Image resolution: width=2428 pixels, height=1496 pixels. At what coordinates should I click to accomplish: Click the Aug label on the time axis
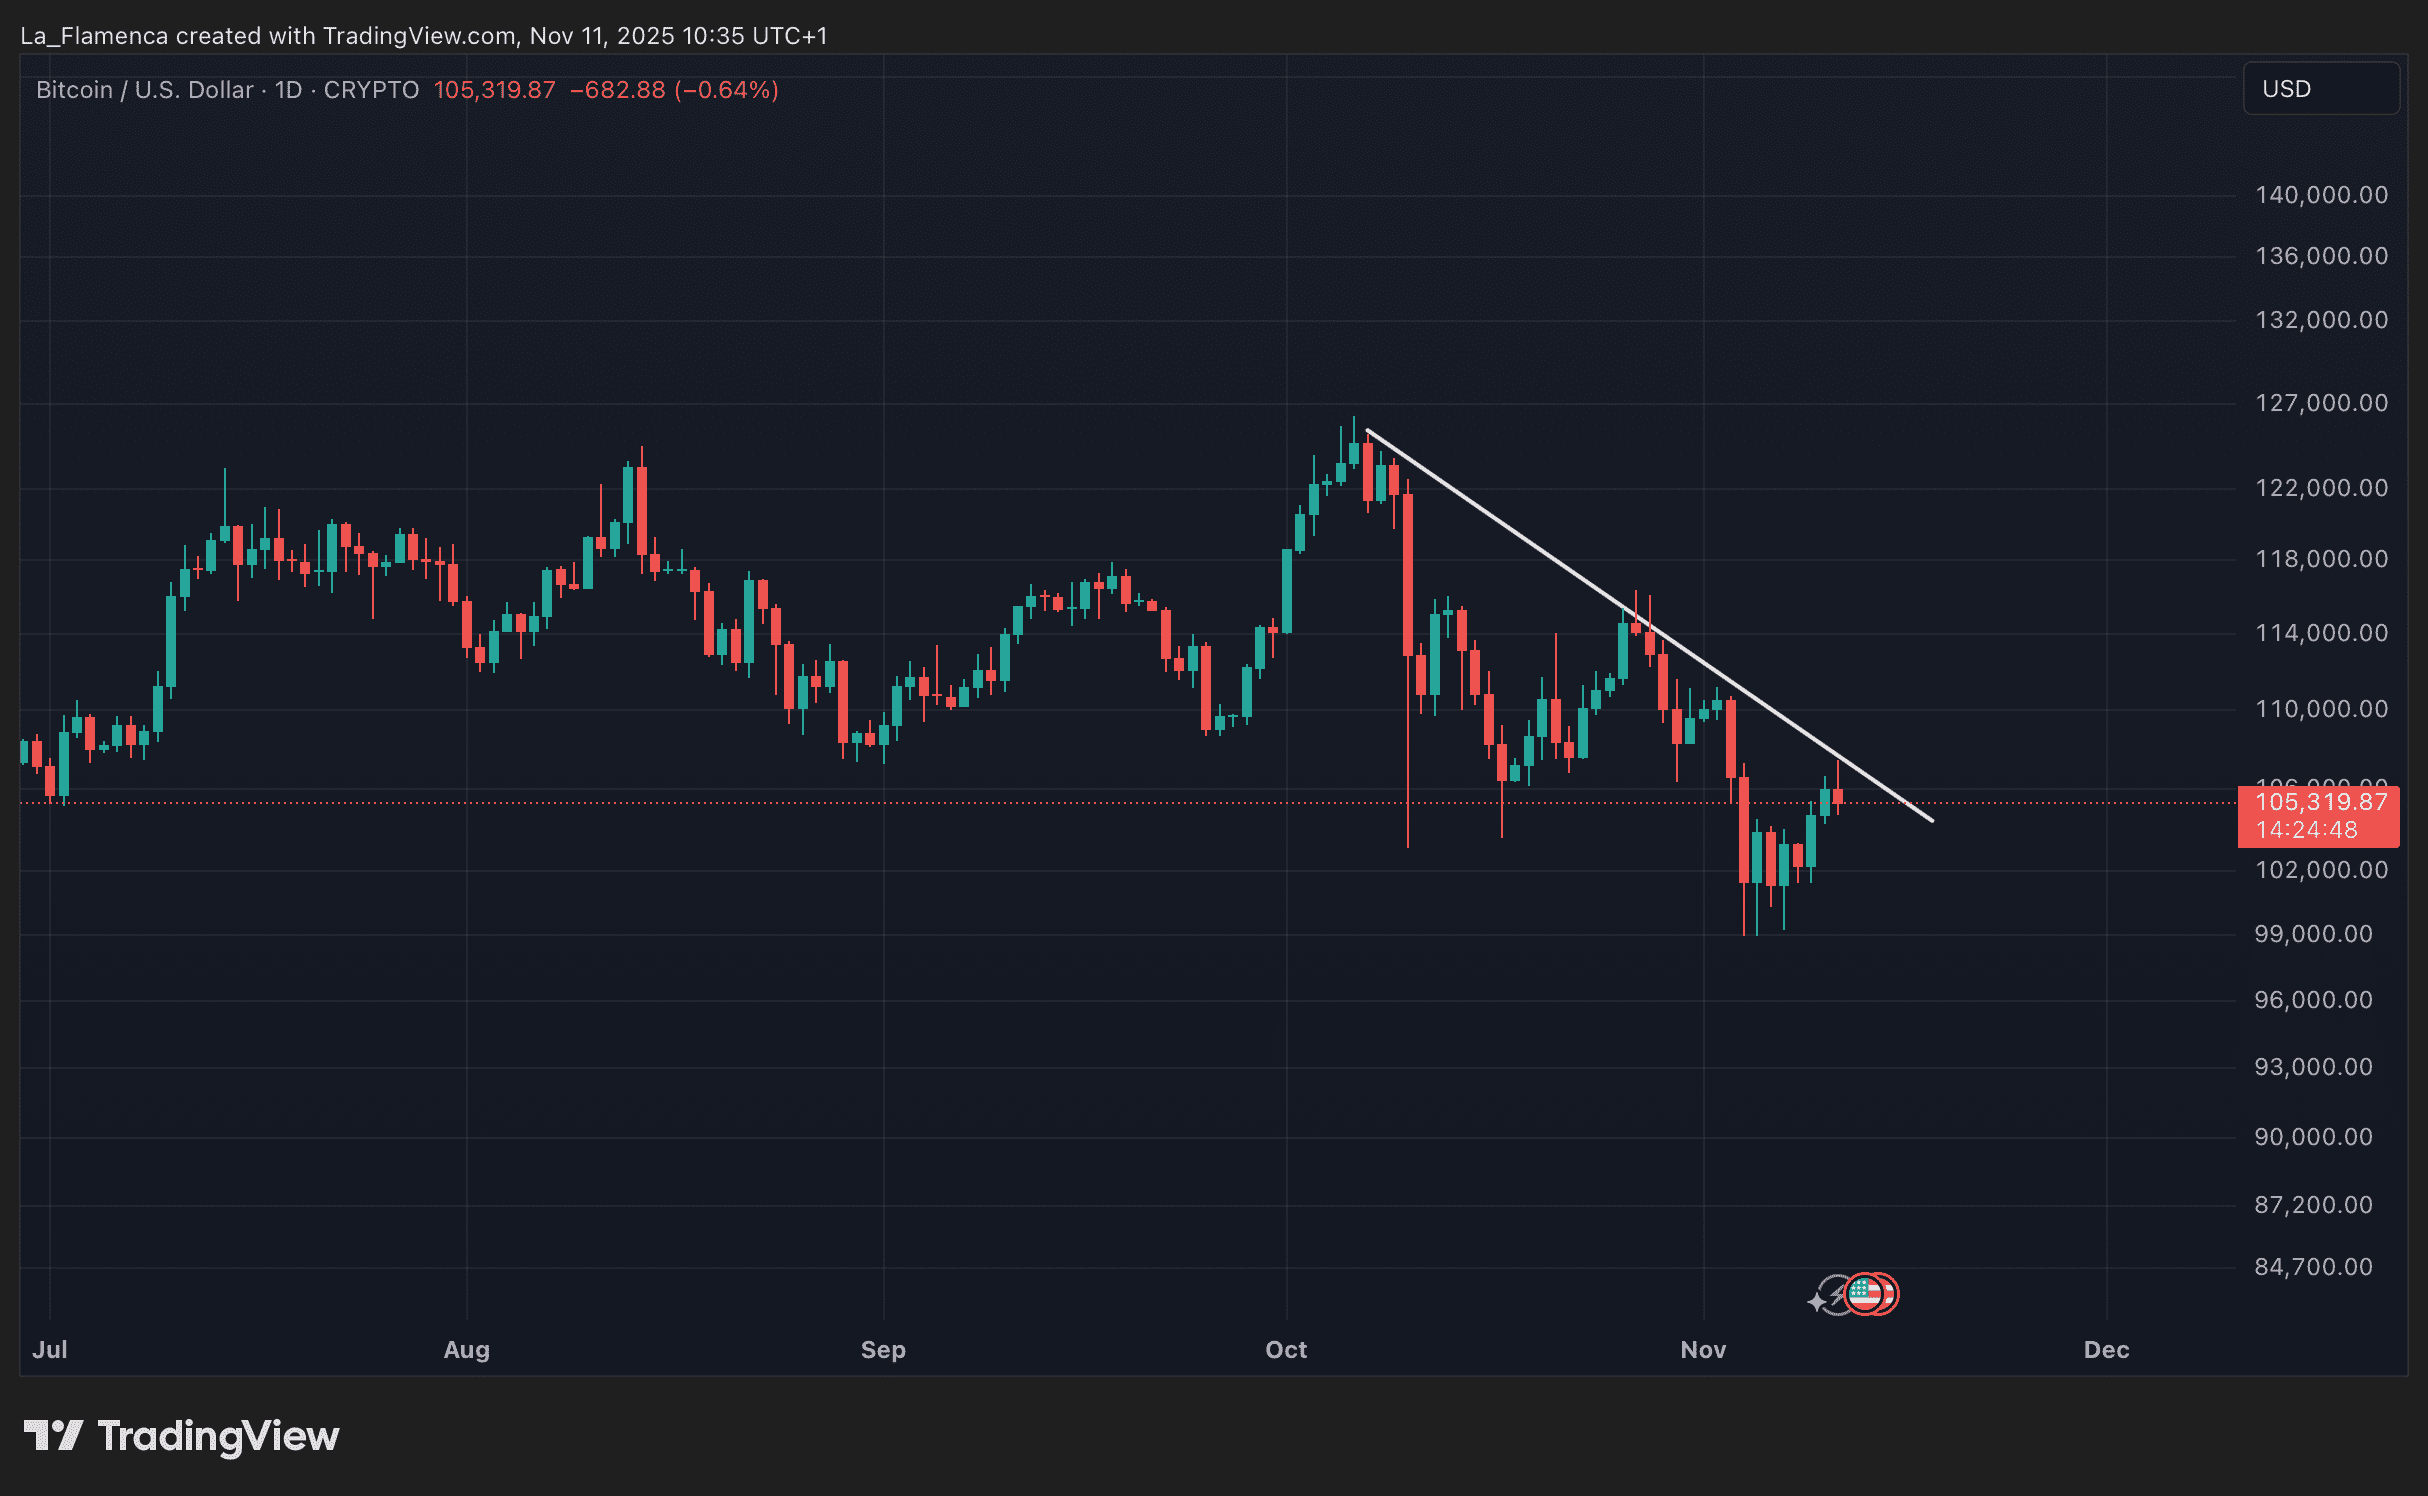466,1350
